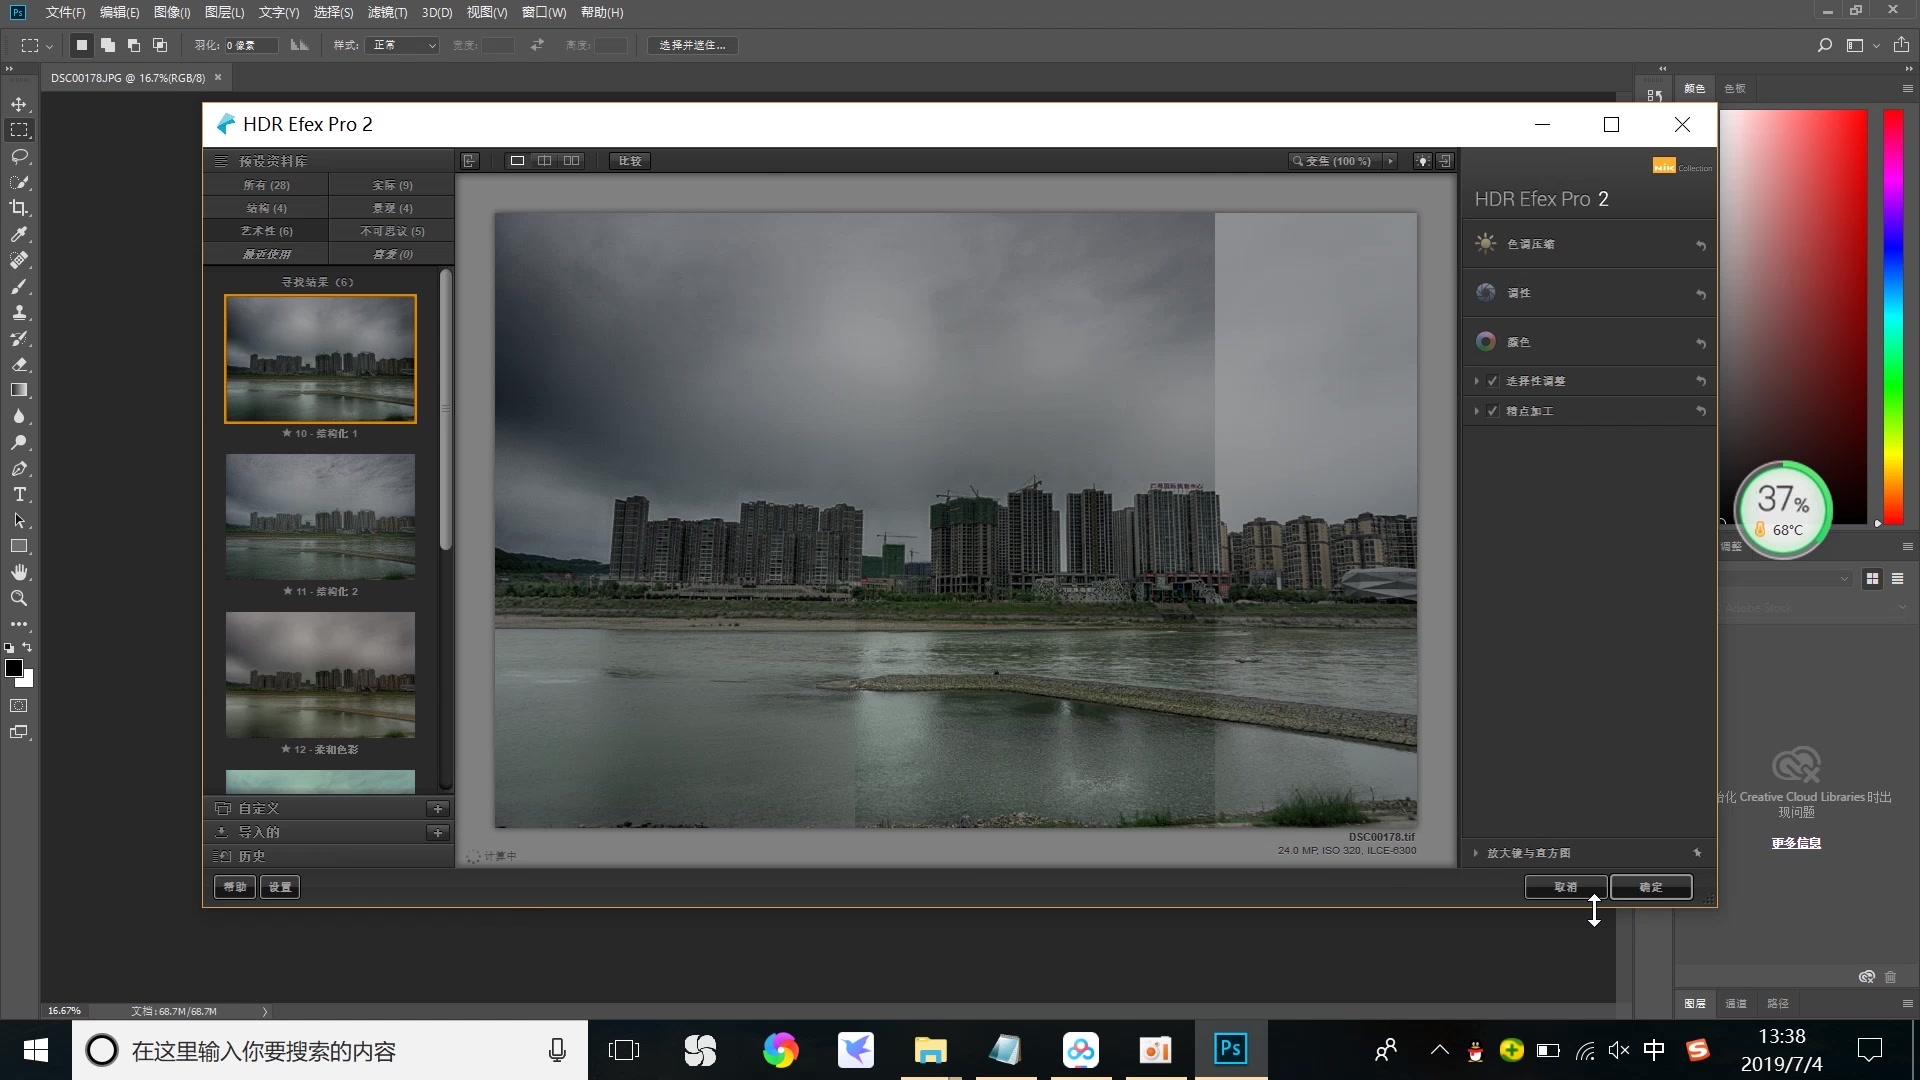Viewport: 1920px width, 1080px height.
Task: Expand the 选择性调整 disclosure triangle
Action: coord(1476,381)
